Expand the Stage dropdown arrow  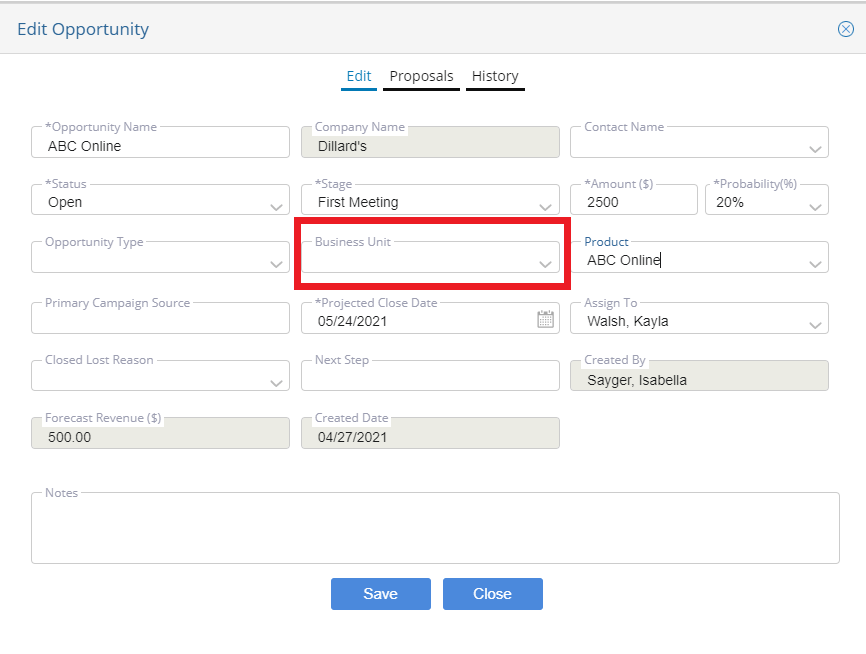[x=546, y=208]
